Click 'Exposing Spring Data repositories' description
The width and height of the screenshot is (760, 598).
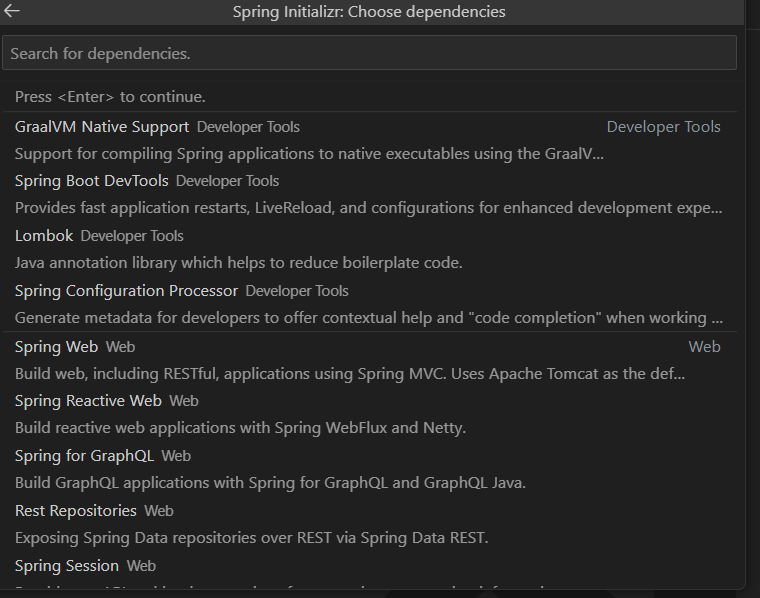(251, 538)
